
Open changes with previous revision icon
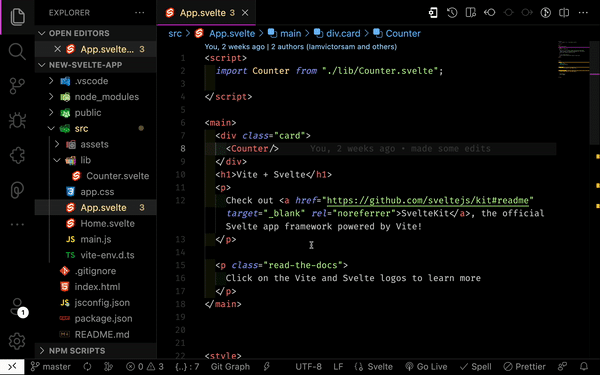[x=489, y=13]
